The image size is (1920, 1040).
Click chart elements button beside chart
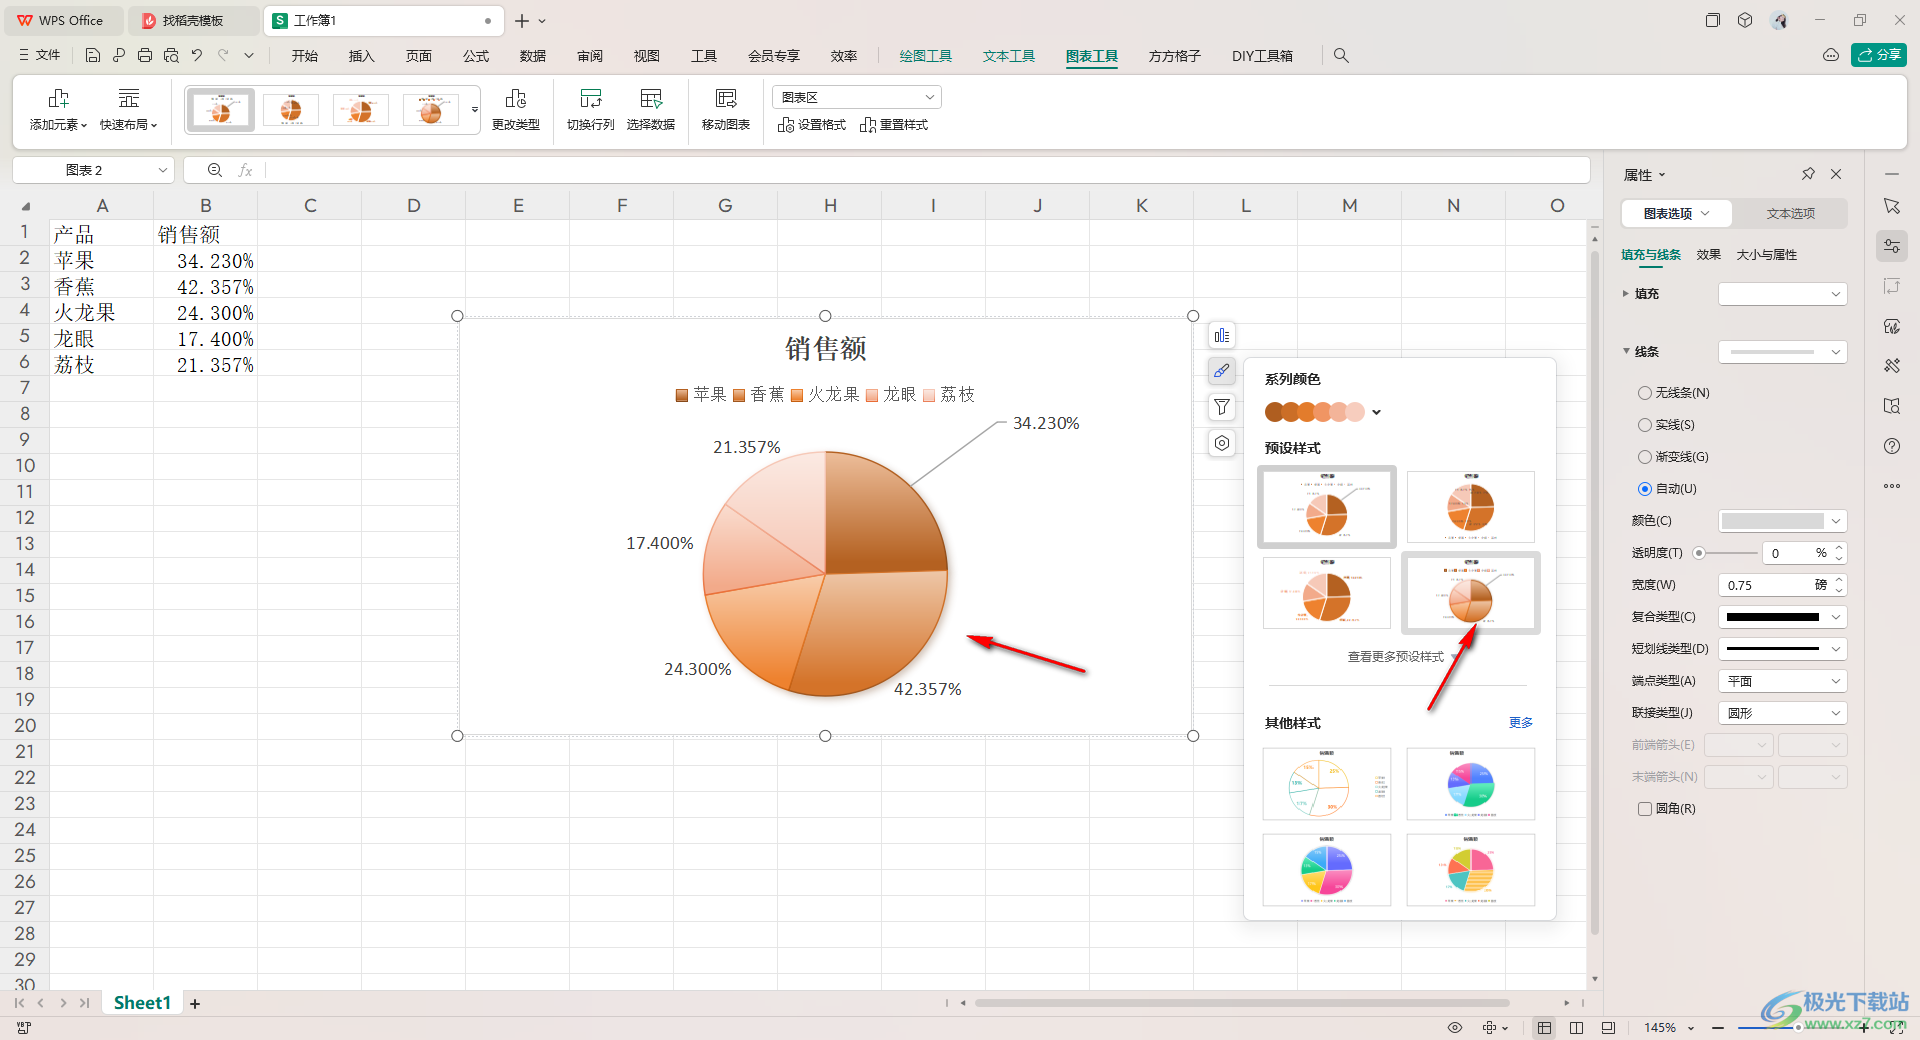tap(1222, 336)
